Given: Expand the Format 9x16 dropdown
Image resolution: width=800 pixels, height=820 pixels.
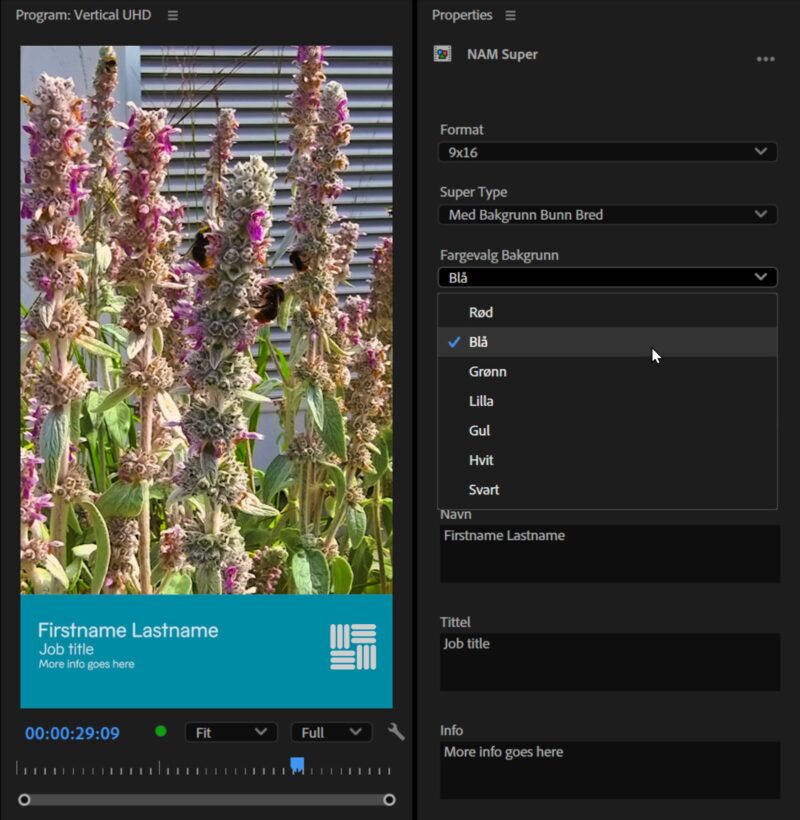Looking at the screenshot, I should [607, 152].
